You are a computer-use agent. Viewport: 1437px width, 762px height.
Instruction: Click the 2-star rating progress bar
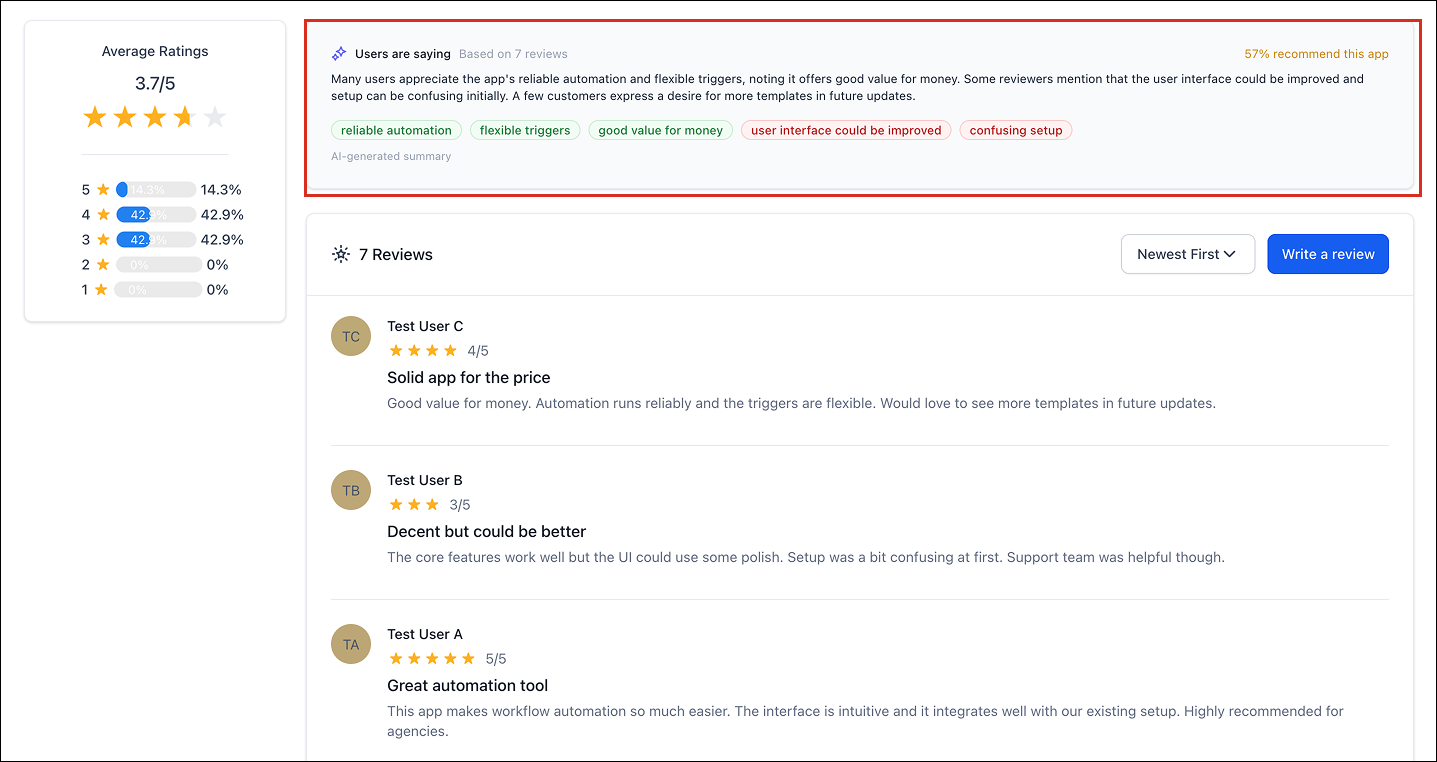(158, 264)
